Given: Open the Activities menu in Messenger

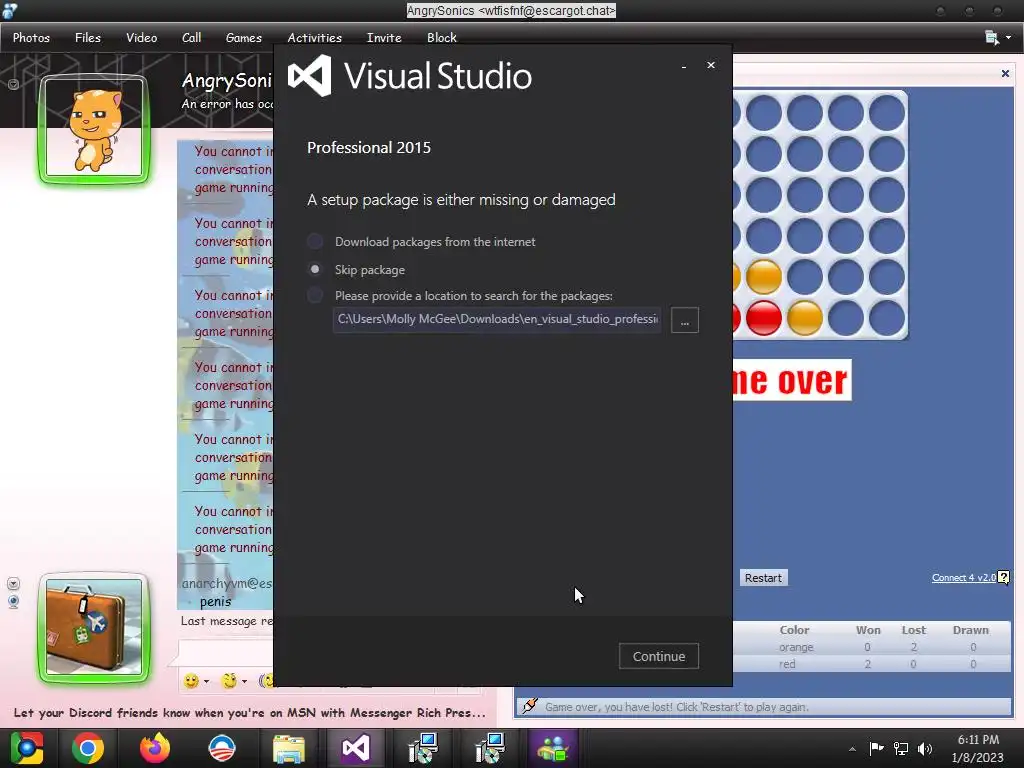Looking at the screenshot, I should point(314,38).
